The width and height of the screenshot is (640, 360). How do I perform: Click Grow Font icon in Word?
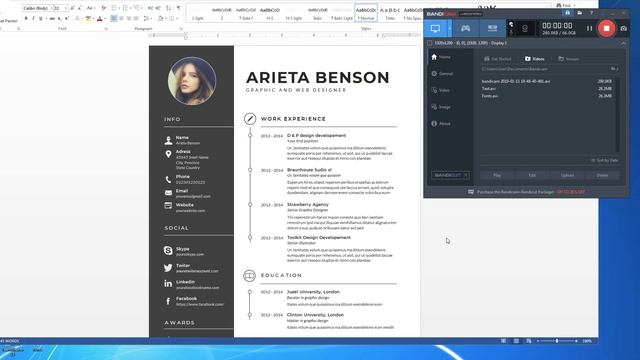(73, 8)
